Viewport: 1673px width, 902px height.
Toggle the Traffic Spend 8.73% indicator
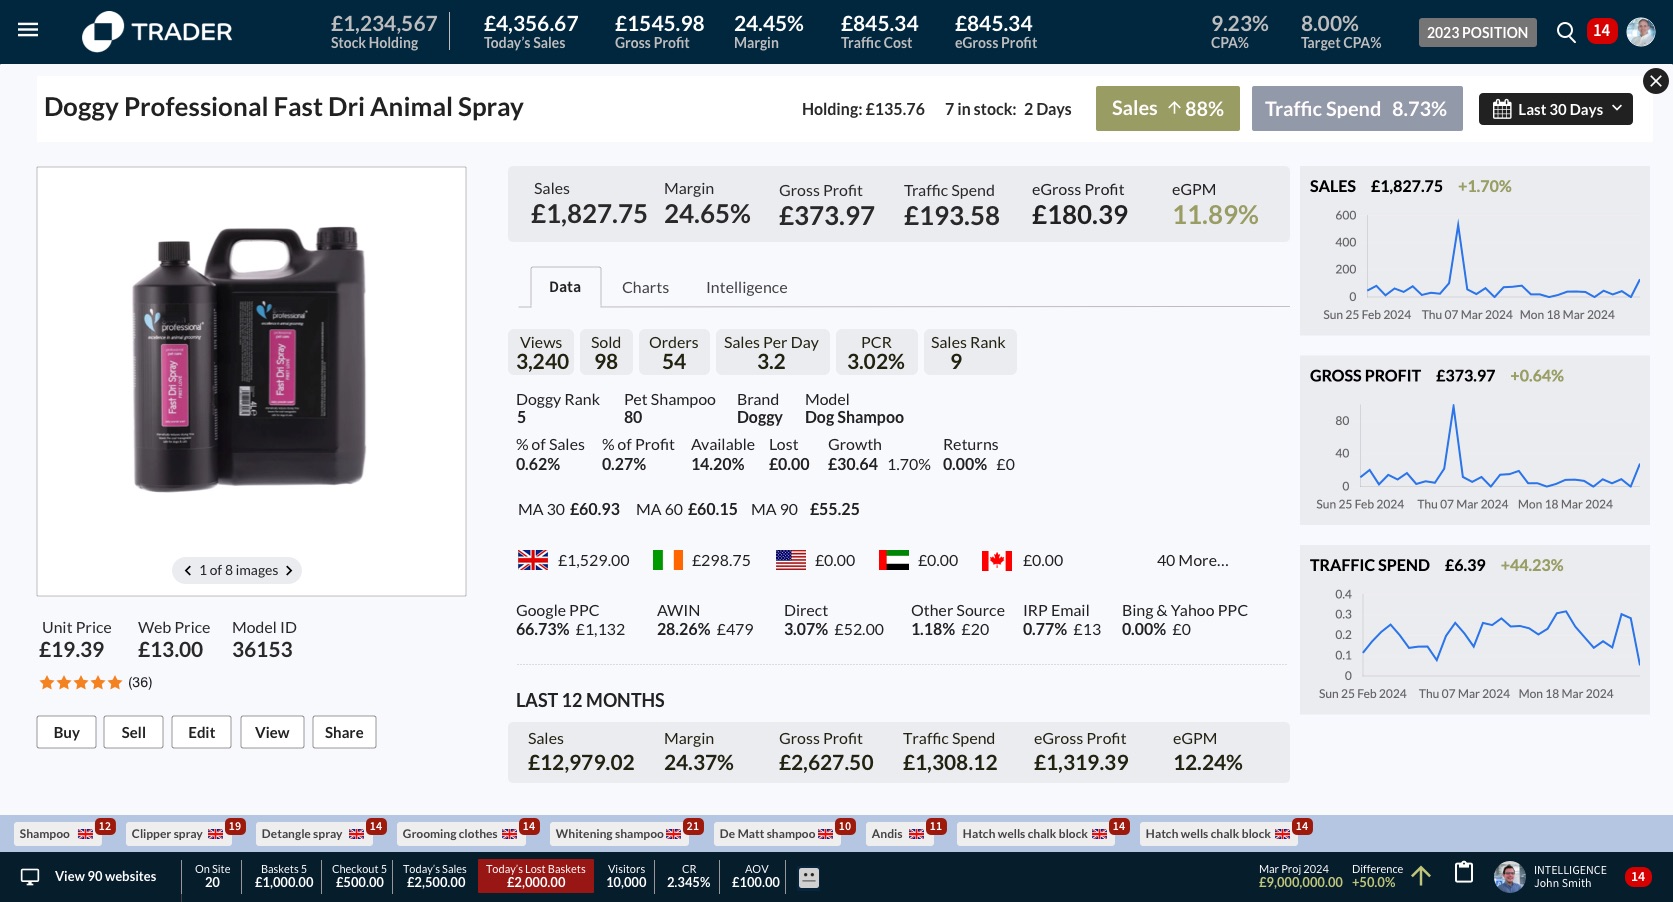coord(1356,109)
